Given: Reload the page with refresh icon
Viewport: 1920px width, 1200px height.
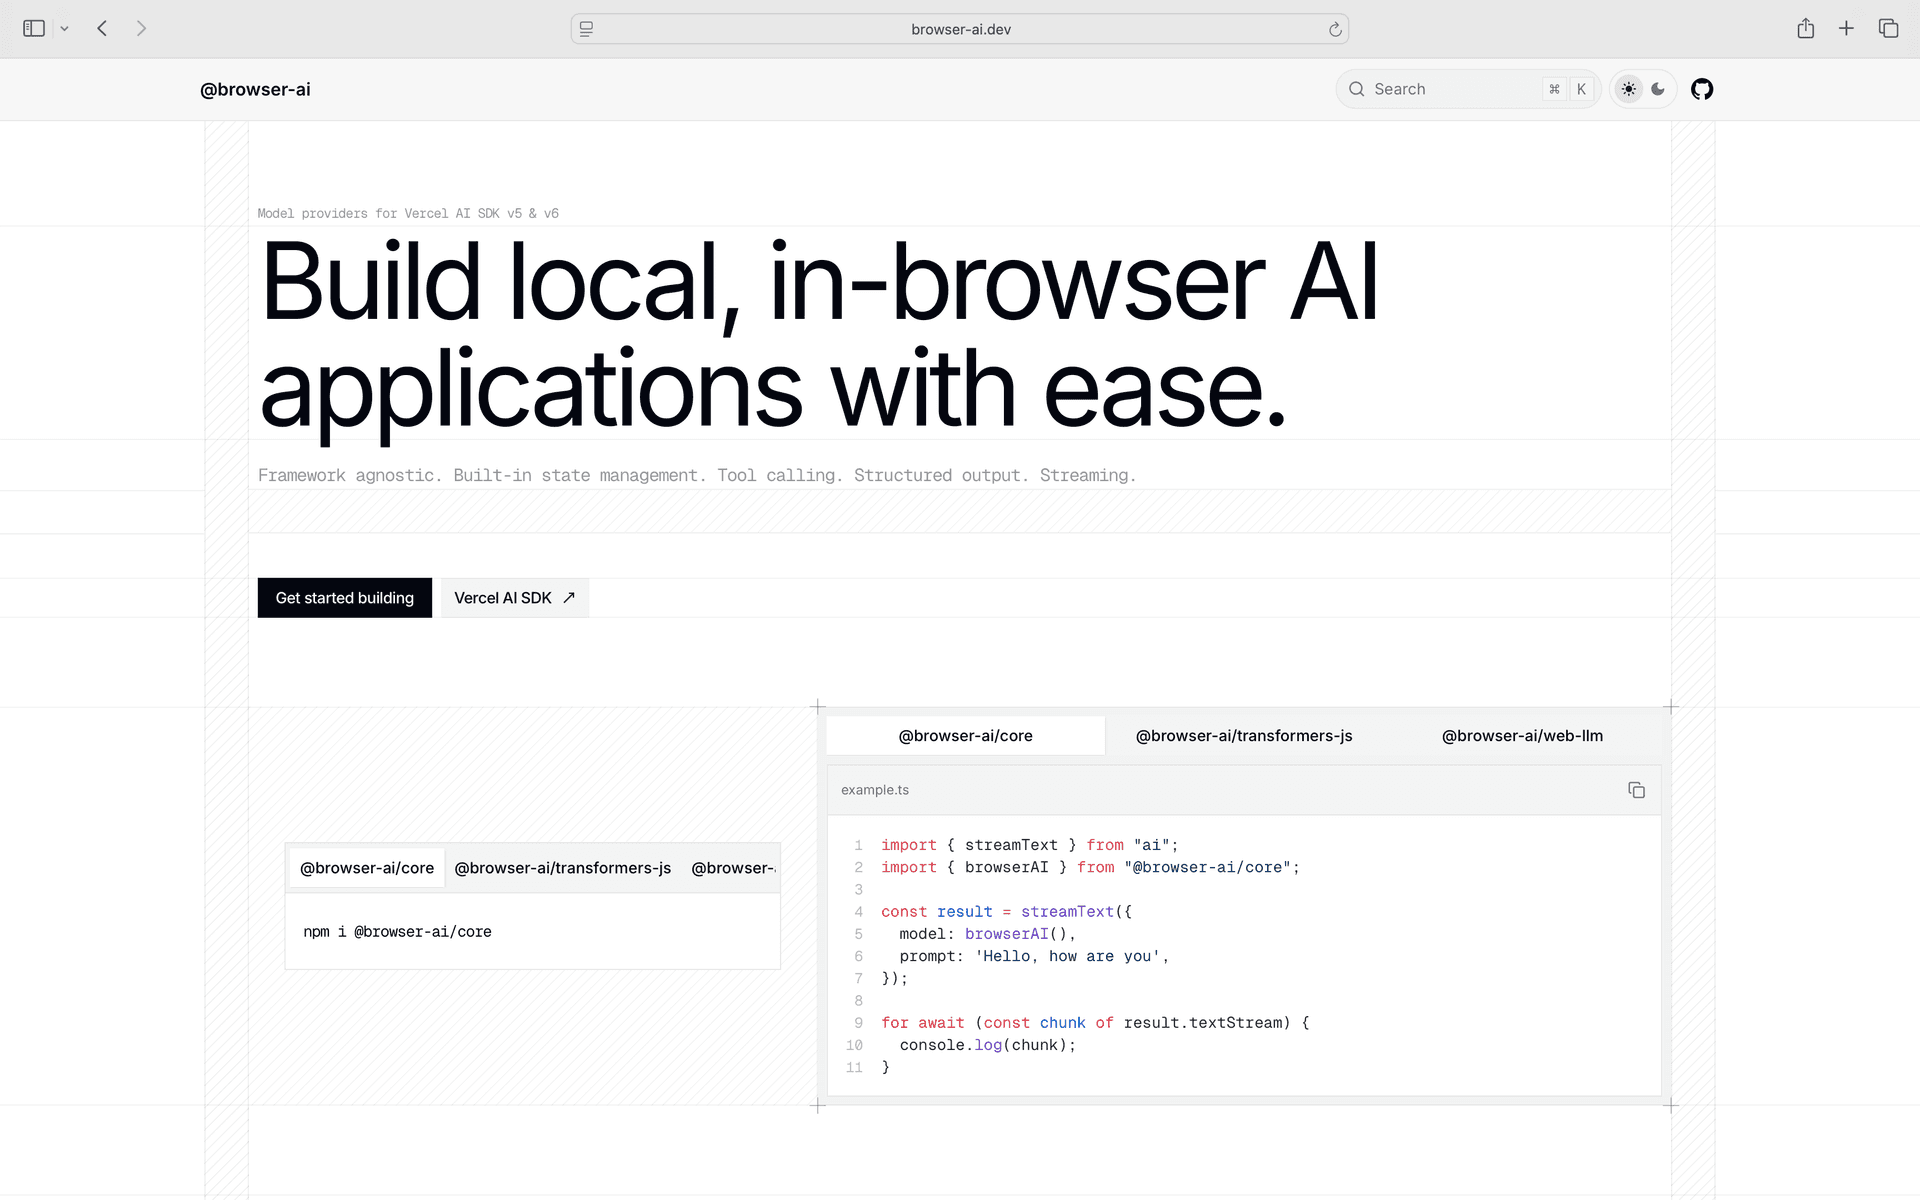Looking at the screenshot, I should coord(1334,29).
